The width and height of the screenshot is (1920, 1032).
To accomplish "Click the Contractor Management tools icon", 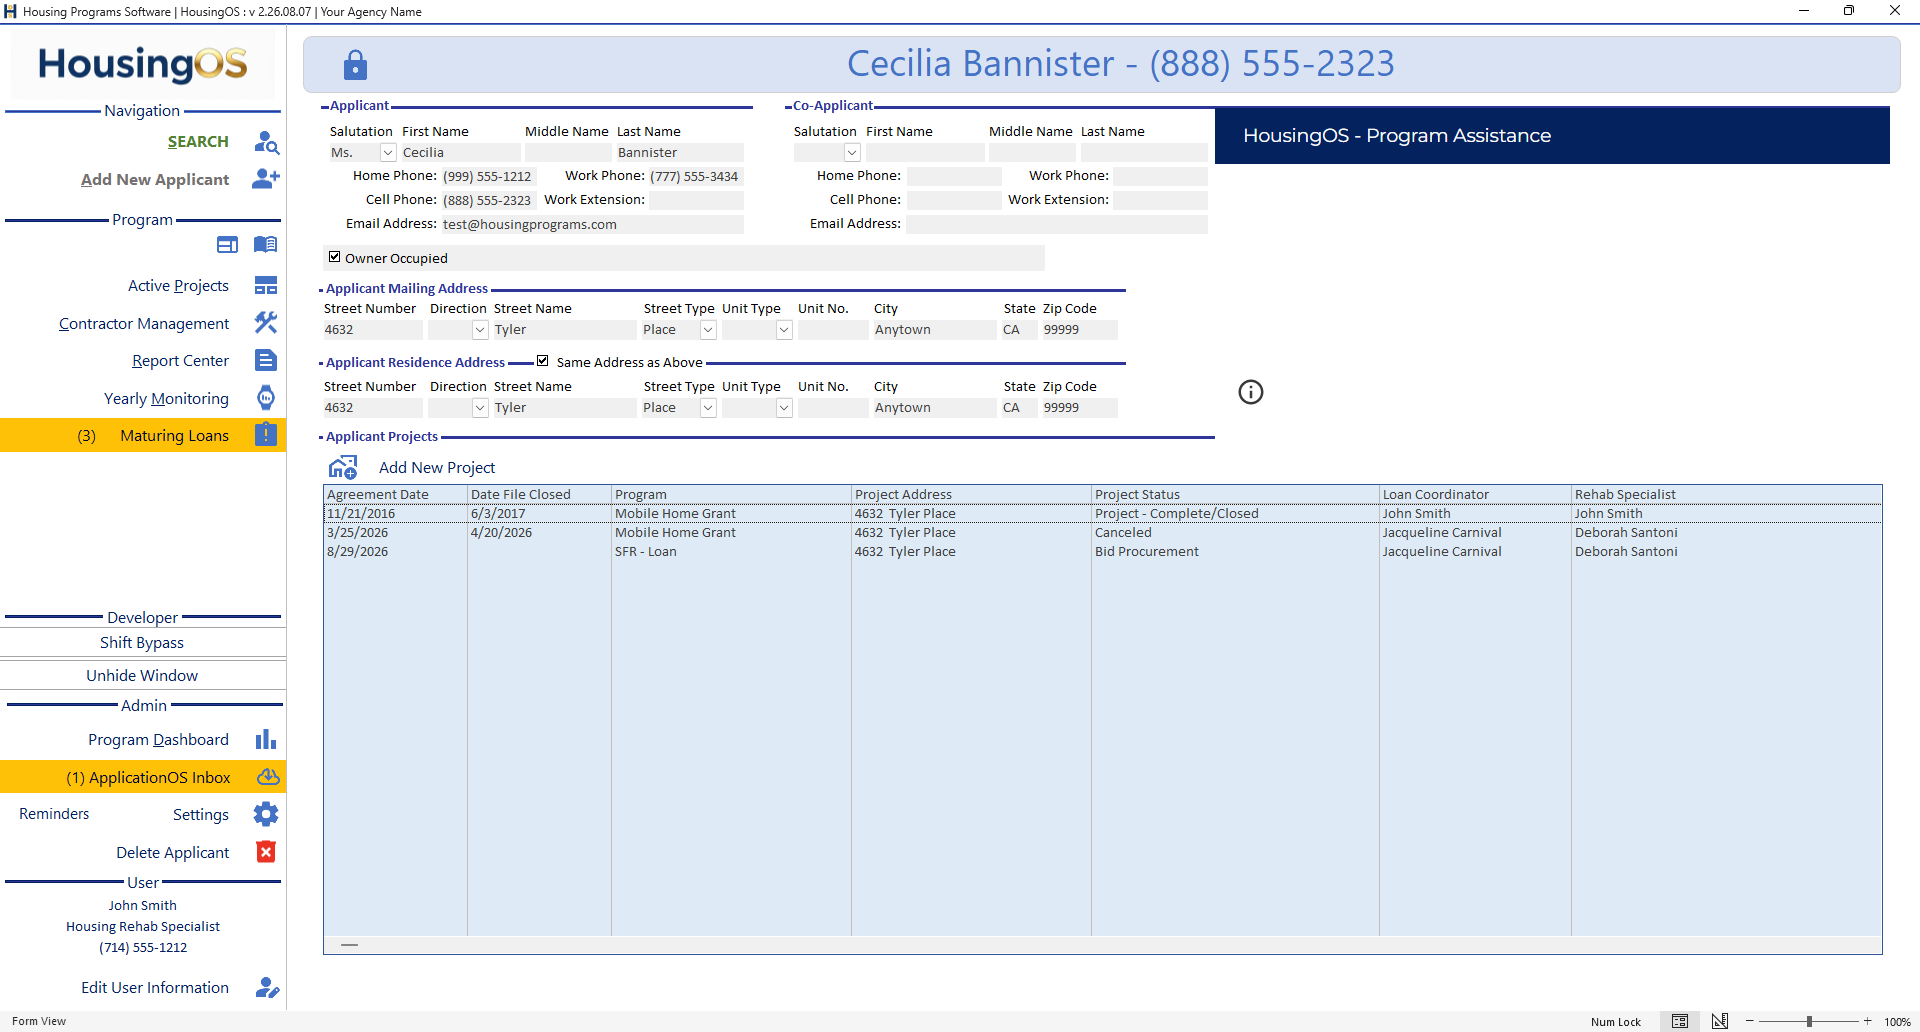I will click(266, 323).
